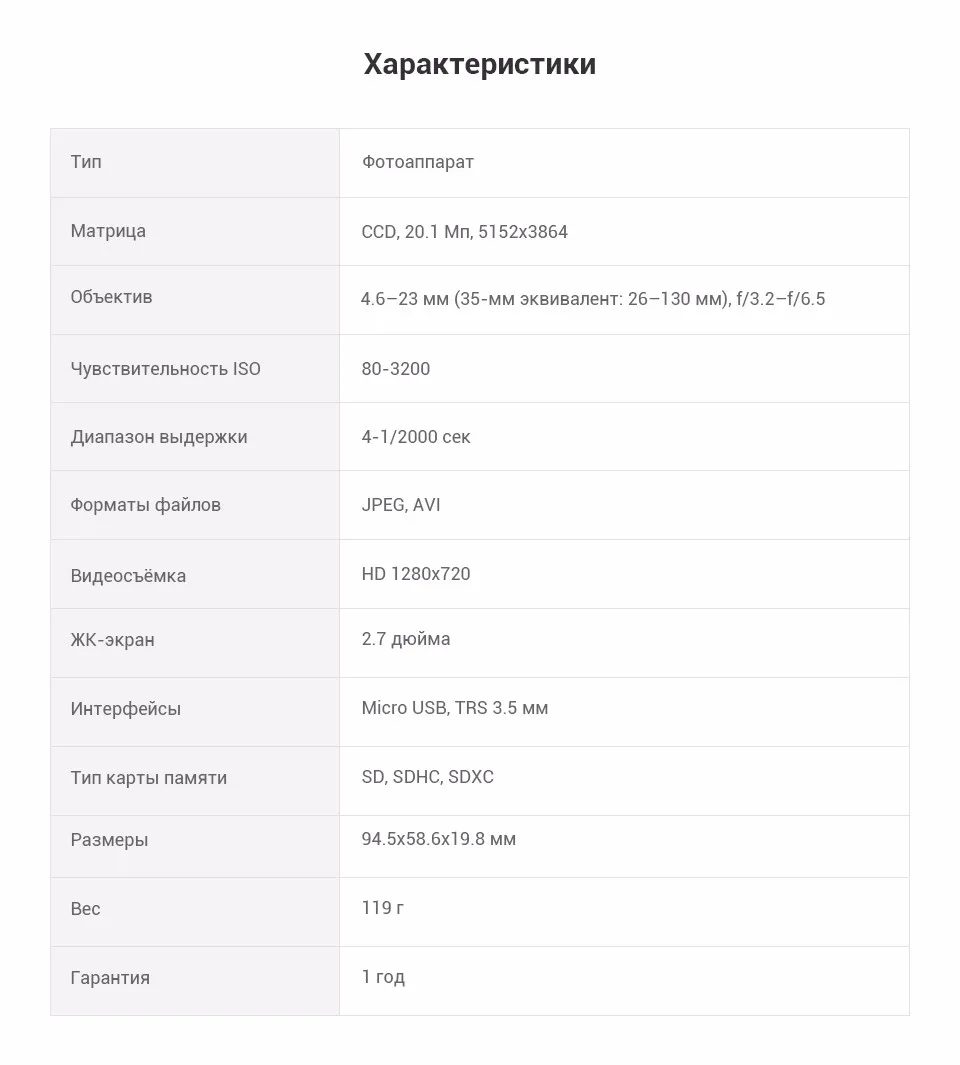Select the 80-3200 ISO value
The image size is (960, 1065).
[x=396, y=369]
